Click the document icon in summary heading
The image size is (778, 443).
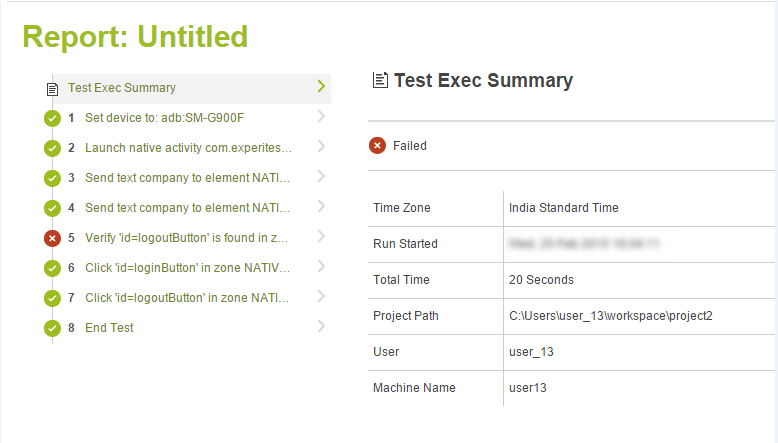380,81
